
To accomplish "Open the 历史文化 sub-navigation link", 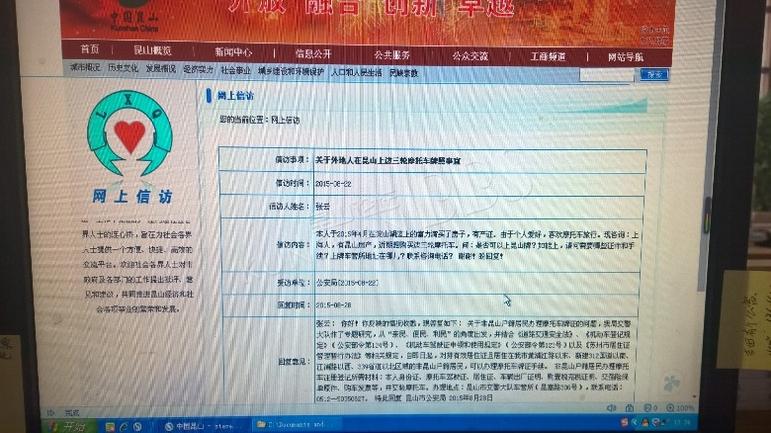I will (123, 68).
